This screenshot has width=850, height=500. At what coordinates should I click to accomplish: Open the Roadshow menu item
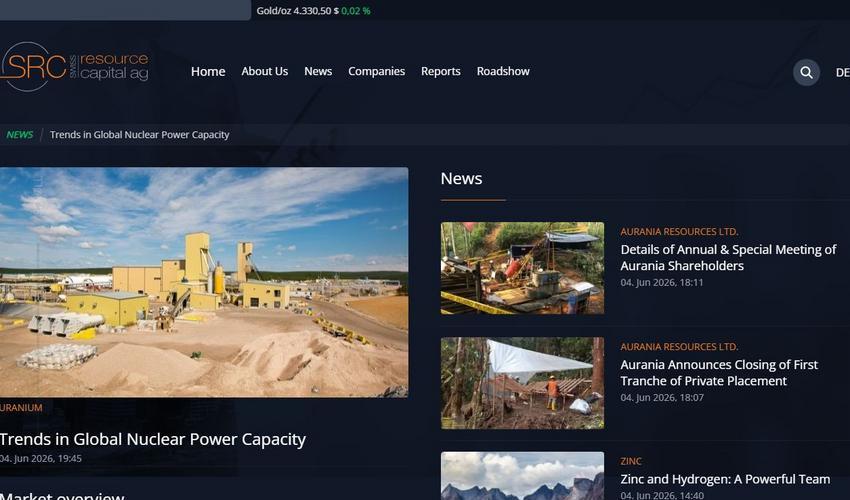[503, 71]
